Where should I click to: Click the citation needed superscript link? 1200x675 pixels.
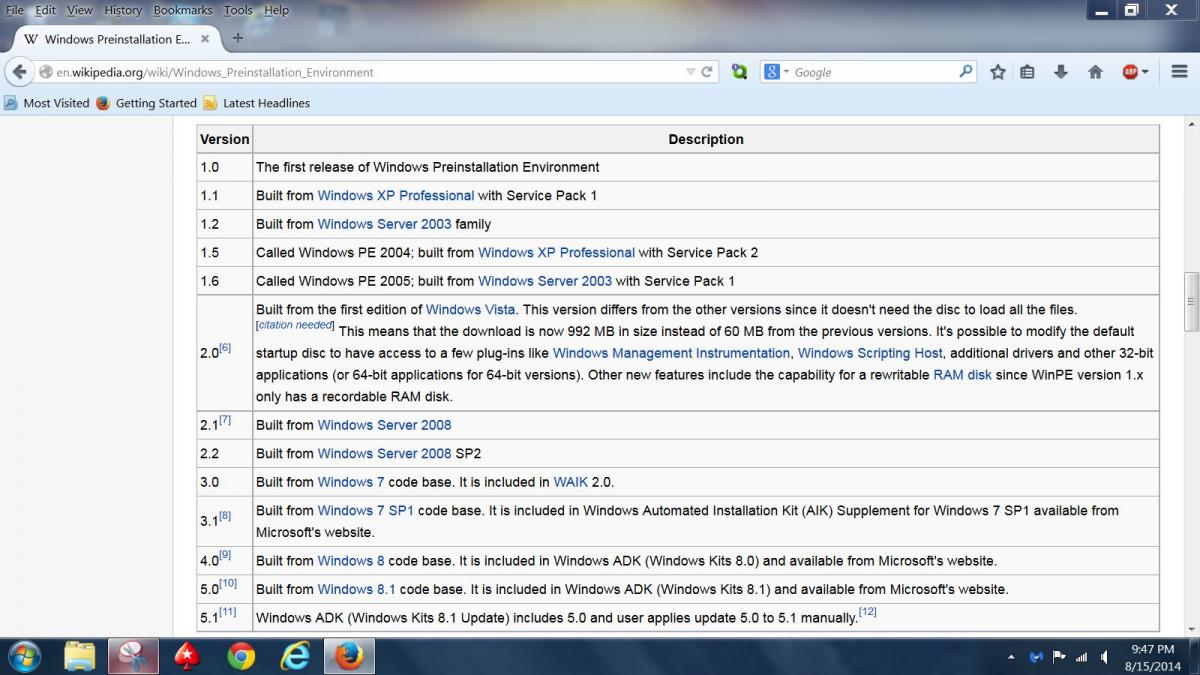pos(295,326)
